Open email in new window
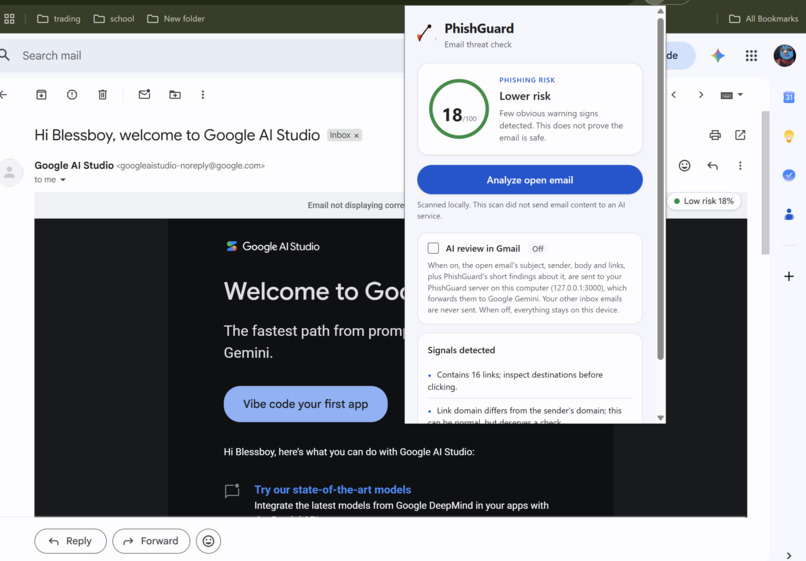 pyautogui.click(x=740, y=135)
